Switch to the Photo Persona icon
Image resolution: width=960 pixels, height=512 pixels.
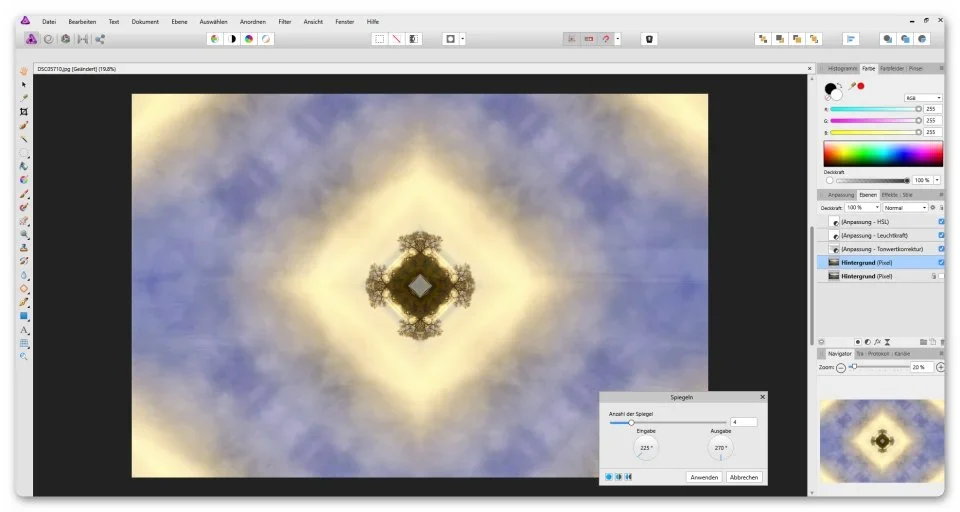tap(31, 39)
